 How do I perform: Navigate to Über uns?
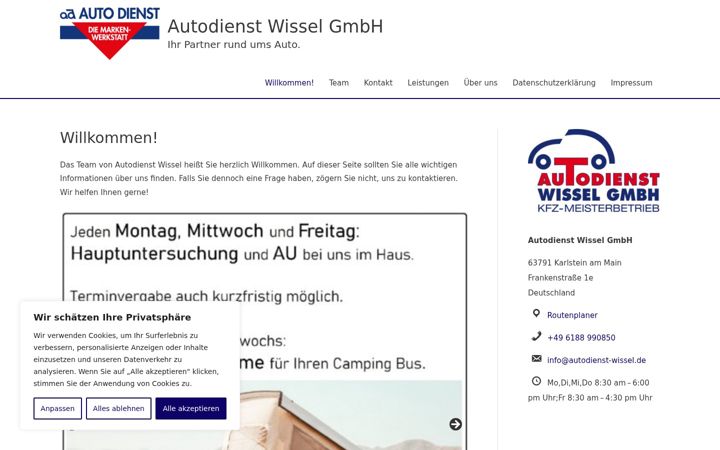[x=480, y=83]
